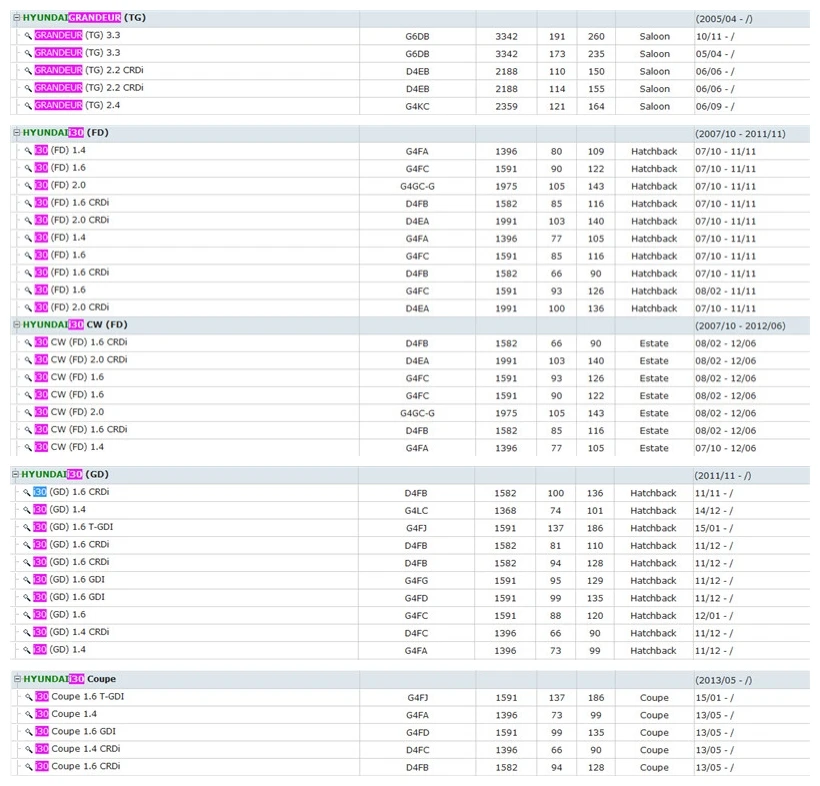Click magnifier icon for i30 CW (FD) 1.4
Viewport: 820px width, 786px height.
click(x=28, y=447)
